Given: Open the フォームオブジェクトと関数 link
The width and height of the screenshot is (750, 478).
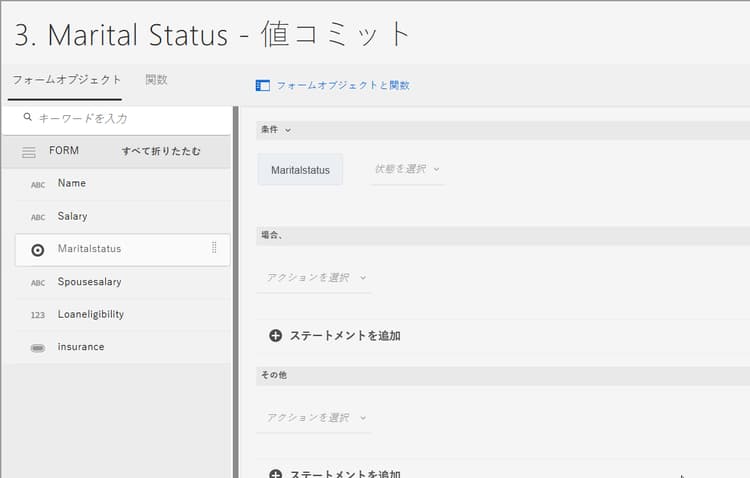Looking at the screenshot, I should pos(343,86).
